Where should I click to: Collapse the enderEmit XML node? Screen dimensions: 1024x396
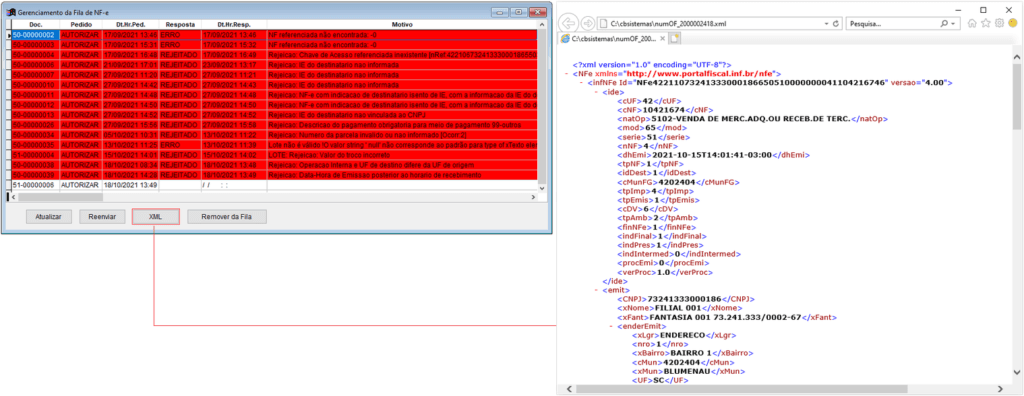[612, 325]
